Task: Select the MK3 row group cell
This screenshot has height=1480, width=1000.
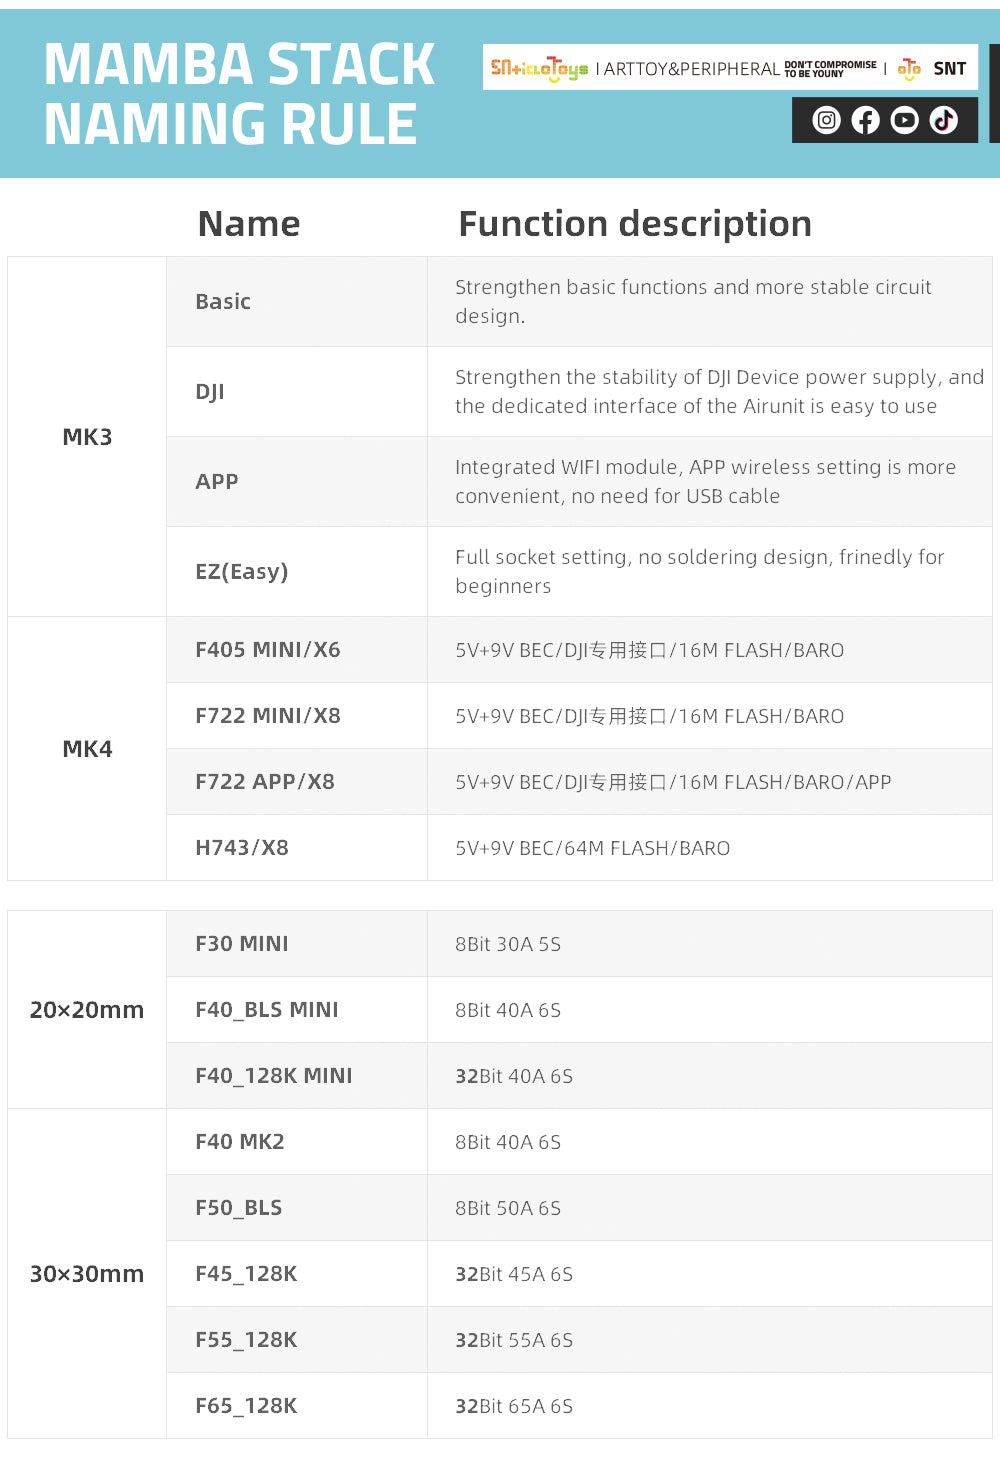Action: [x=87, y=437]
